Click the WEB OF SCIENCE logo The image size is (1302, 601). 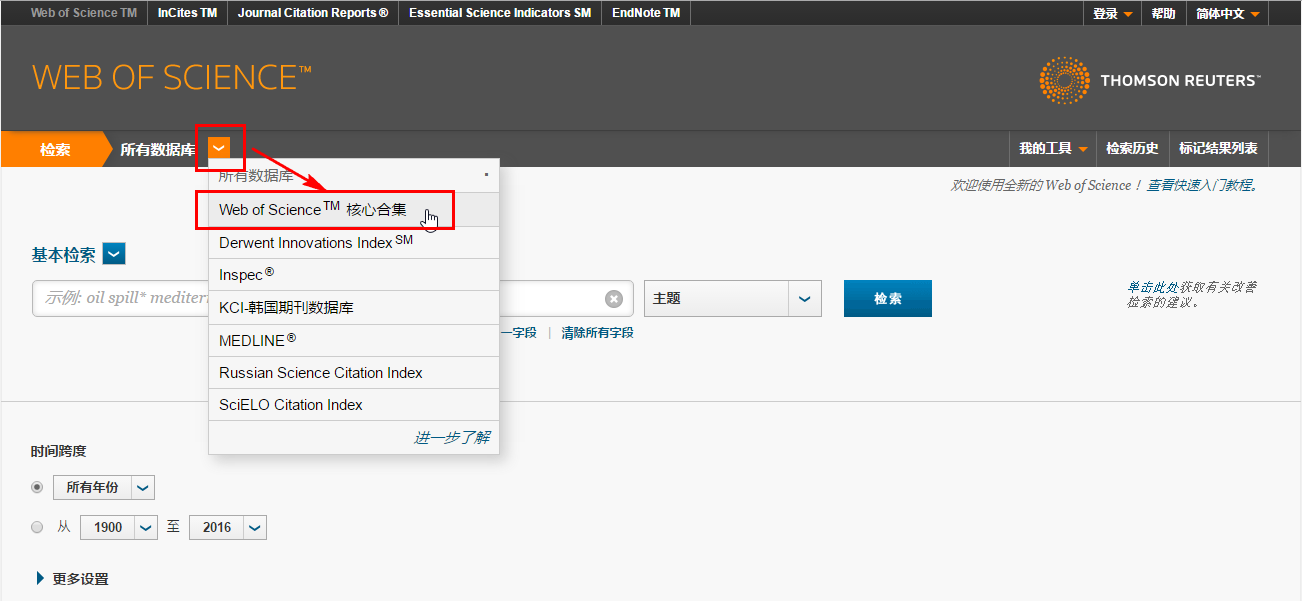(170, 76)
